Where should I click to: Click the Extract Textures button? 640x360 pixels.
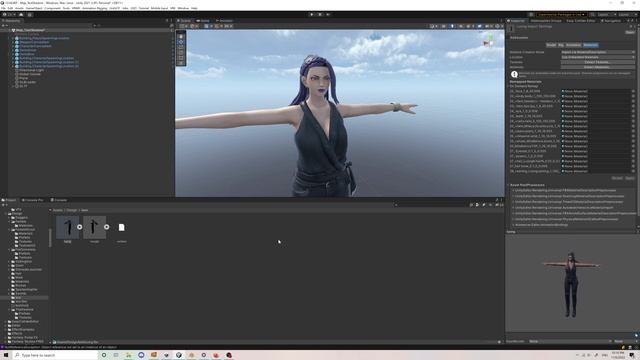click(x=597, y=62)
